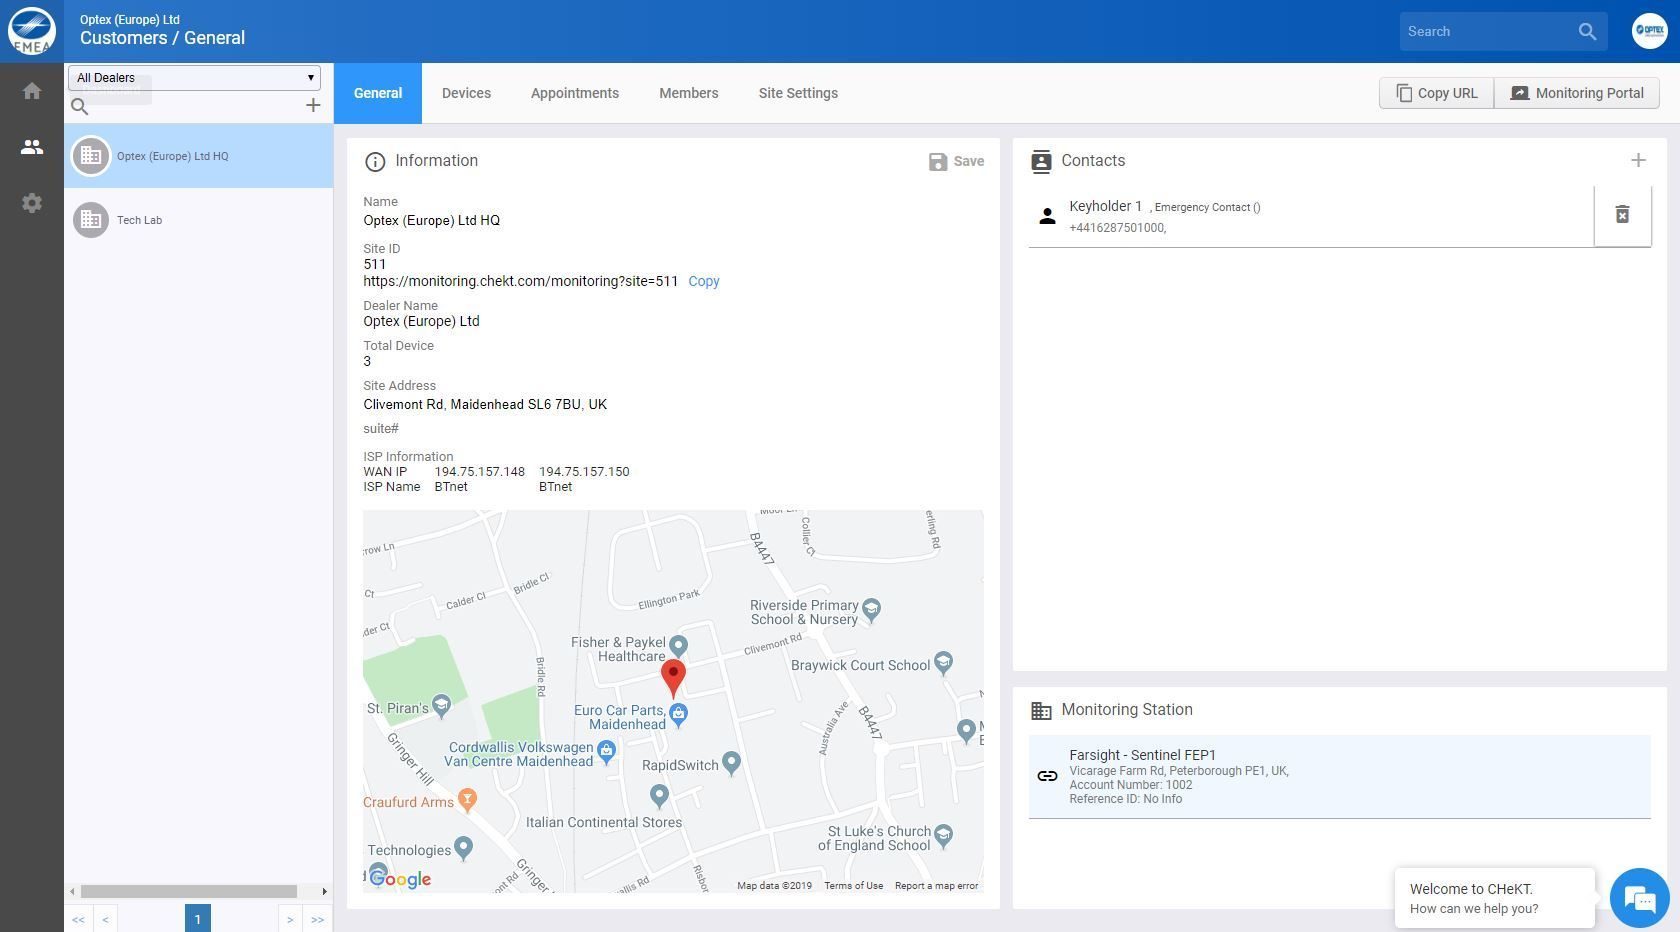Add a new customer with plus icon
This screenshot has width=1680, height=932.
(313, 105)
